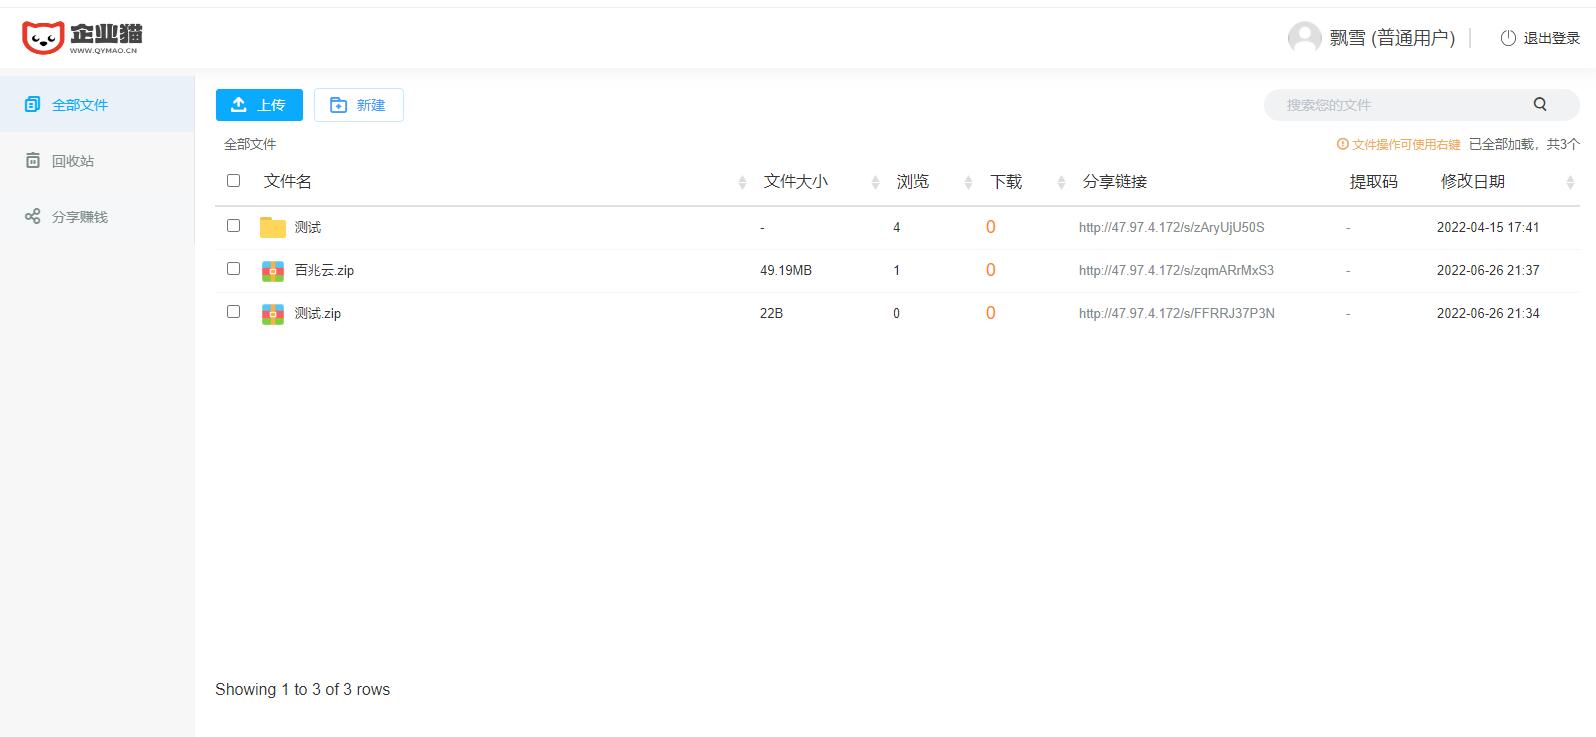Click the search magnifier icon
Image resolution: width=1596 pixels, height=737 pixels.
1539,104
